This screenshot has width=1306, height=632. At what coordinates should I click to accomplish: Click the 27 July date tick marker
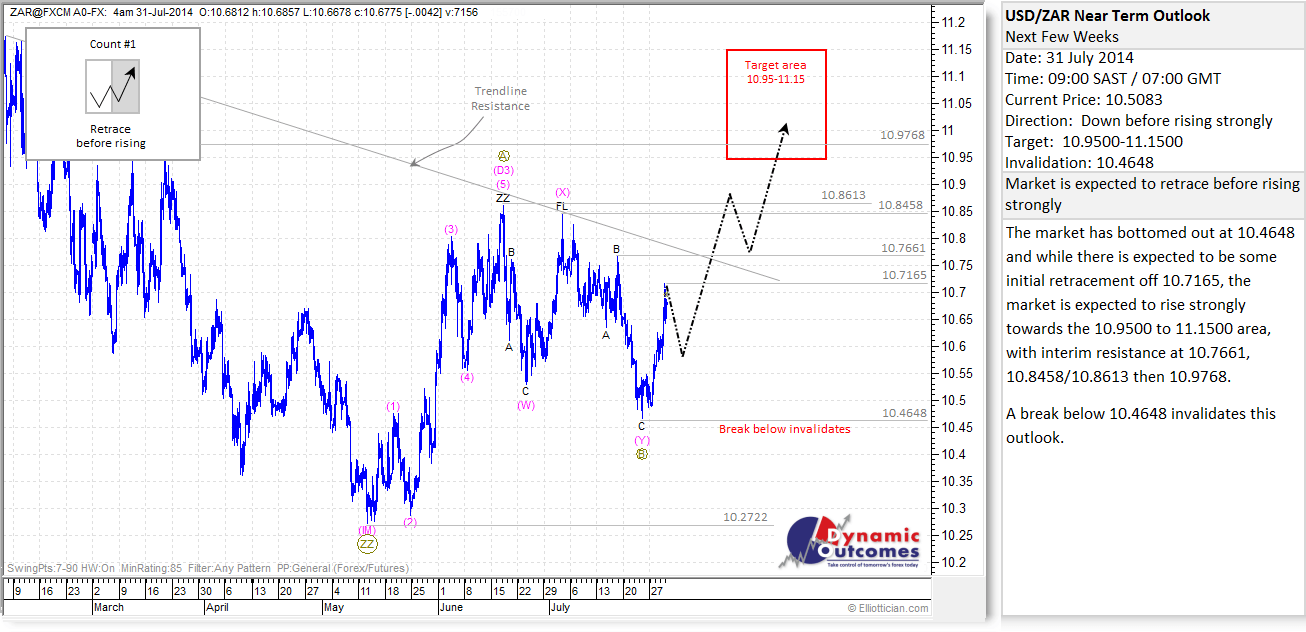point(657,591)
